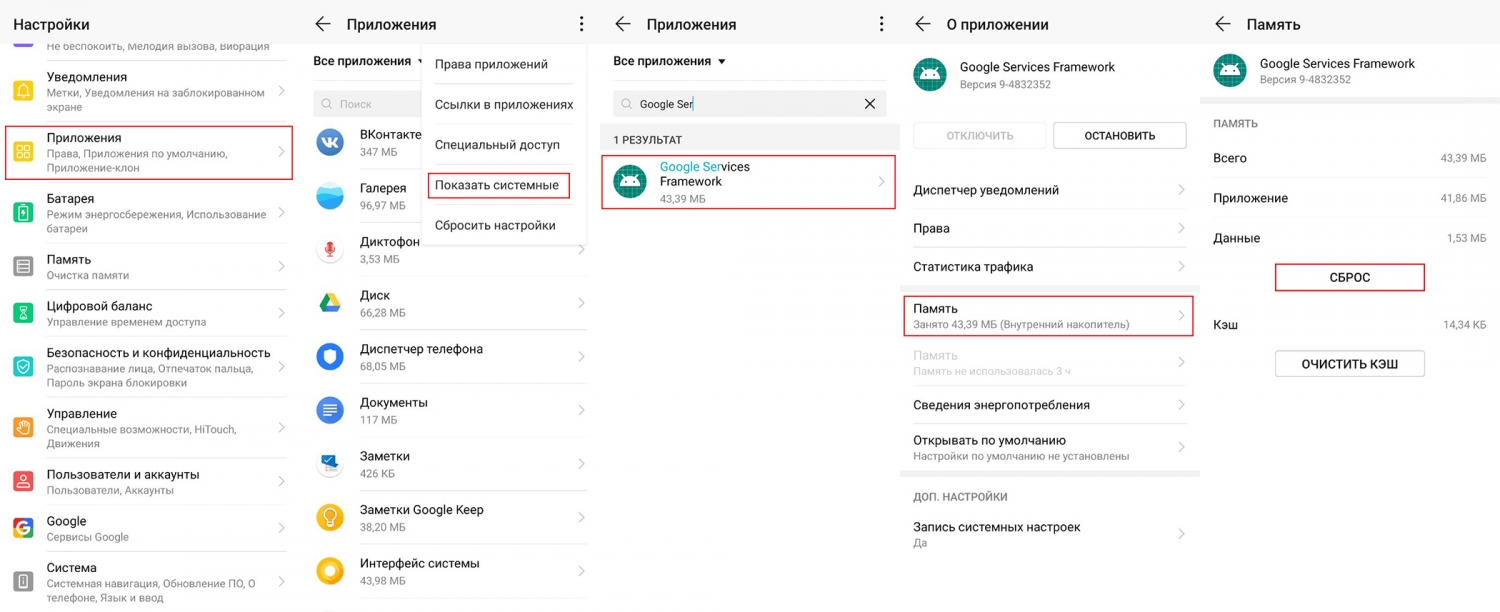Screen dimensions: 1500x612
Task: Open the VKontakte app icon
Action: 330,142
